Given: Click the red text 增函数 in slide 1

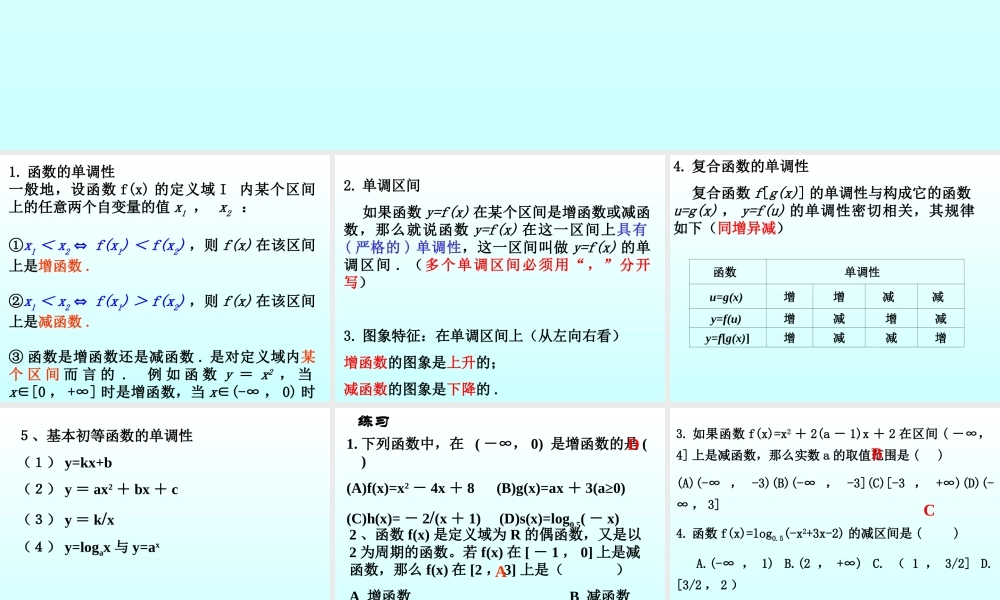Looking at the screenshot, I should tap(60, 265).
